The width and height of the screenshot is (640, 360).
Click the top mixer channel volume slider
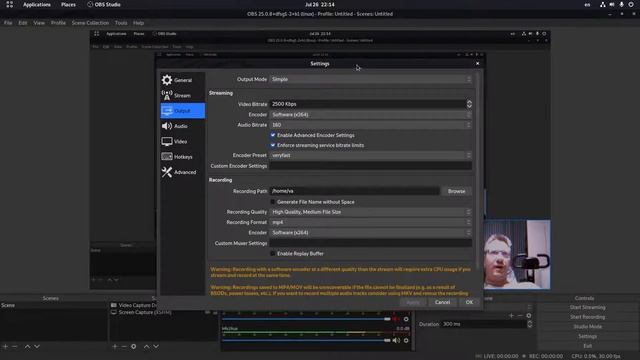click(x=306, y=319)
